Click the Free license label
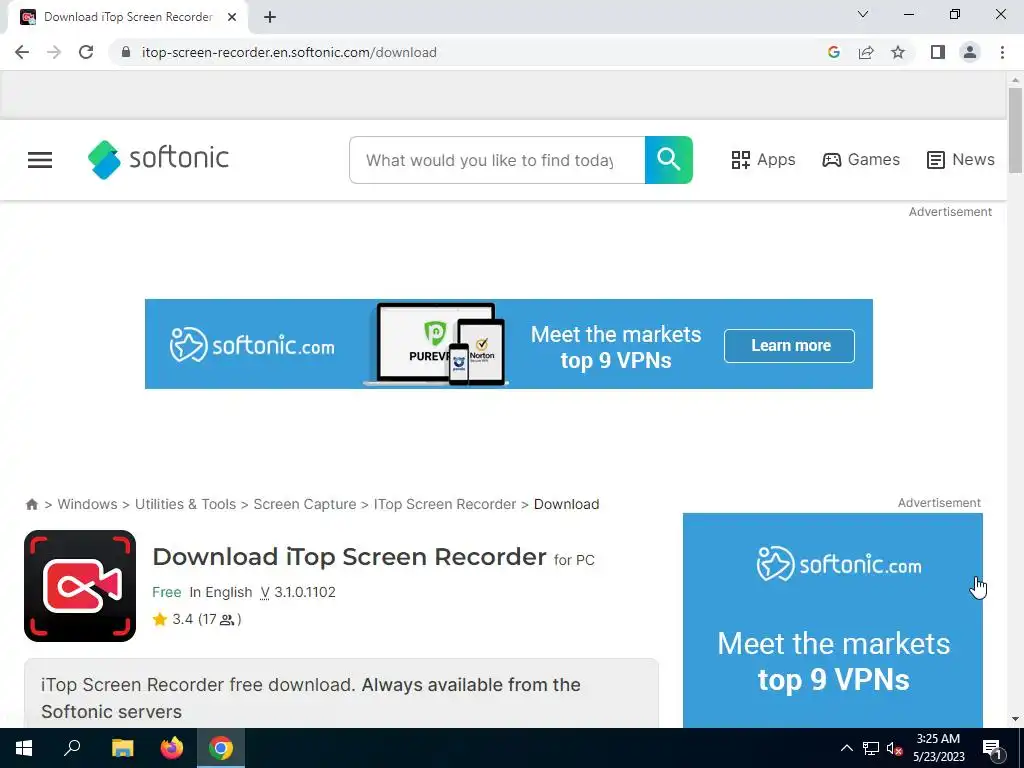This screenshot has height=768, width=1024. tap(167, 592)
